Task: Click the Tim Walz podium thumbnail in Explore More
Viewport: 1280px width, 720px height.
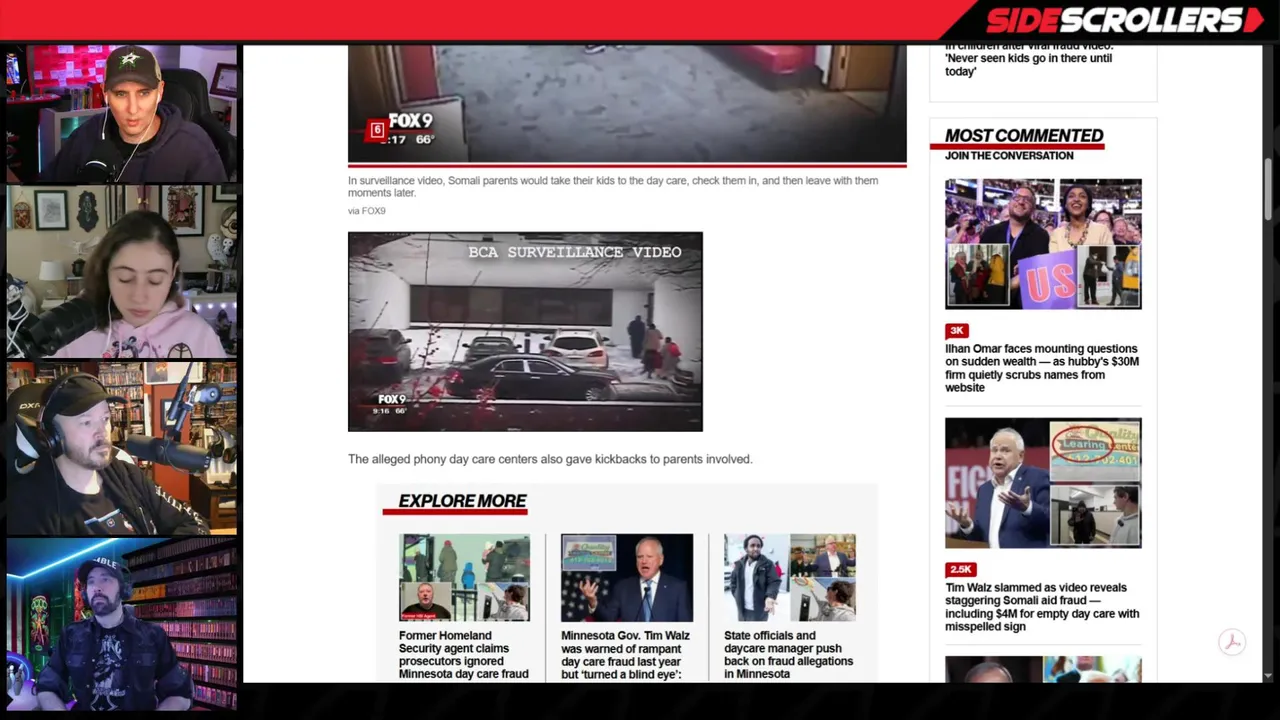Action: [627, 578]
